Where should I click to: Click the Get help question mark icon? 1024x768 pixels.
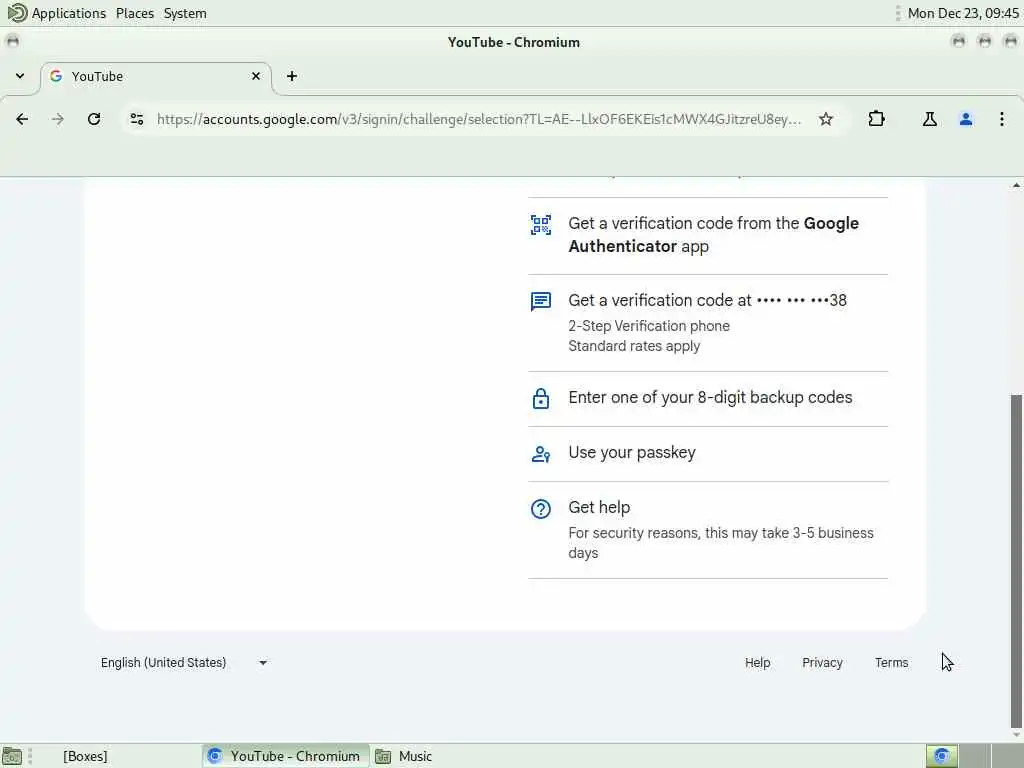(x=541, y=509)
